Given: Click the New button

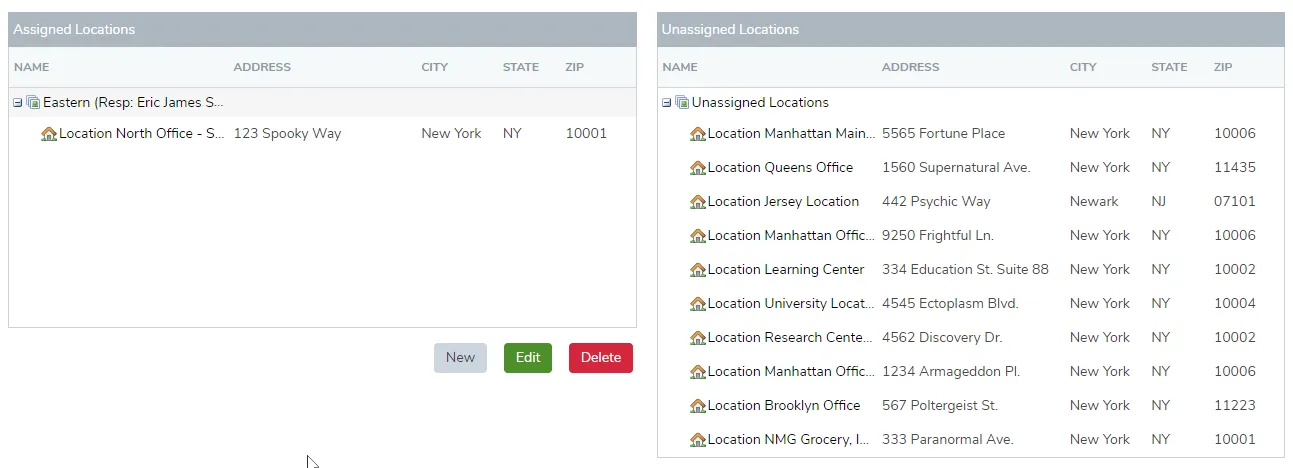Looking at the screenshot, I should [x=460, y=358].
